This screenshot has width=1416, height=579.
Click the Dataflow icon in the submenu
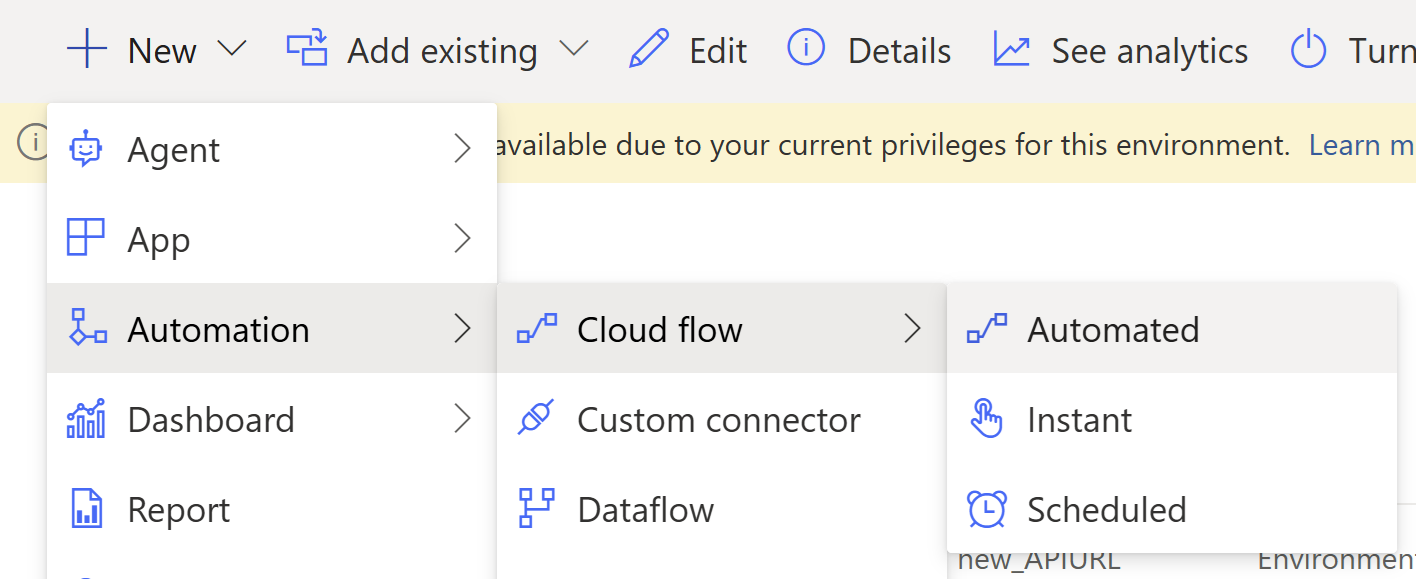pyautogui.click(x=536, y=508)
